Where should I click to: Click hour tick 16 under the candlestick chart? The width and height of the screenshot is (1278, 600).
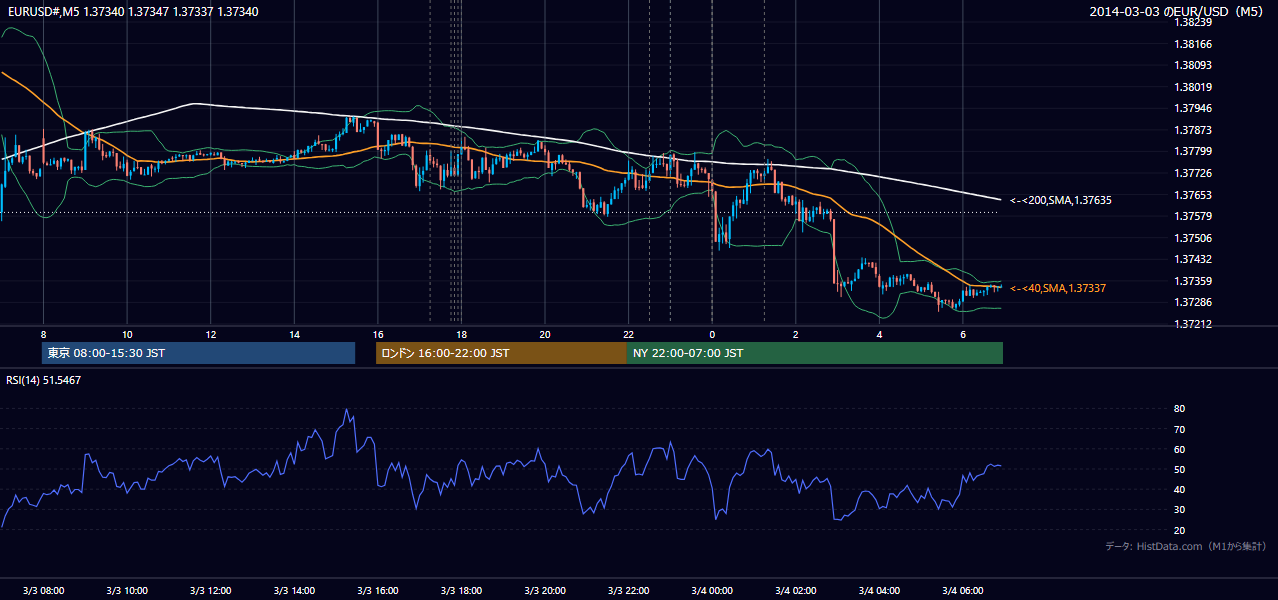(378, 334)
